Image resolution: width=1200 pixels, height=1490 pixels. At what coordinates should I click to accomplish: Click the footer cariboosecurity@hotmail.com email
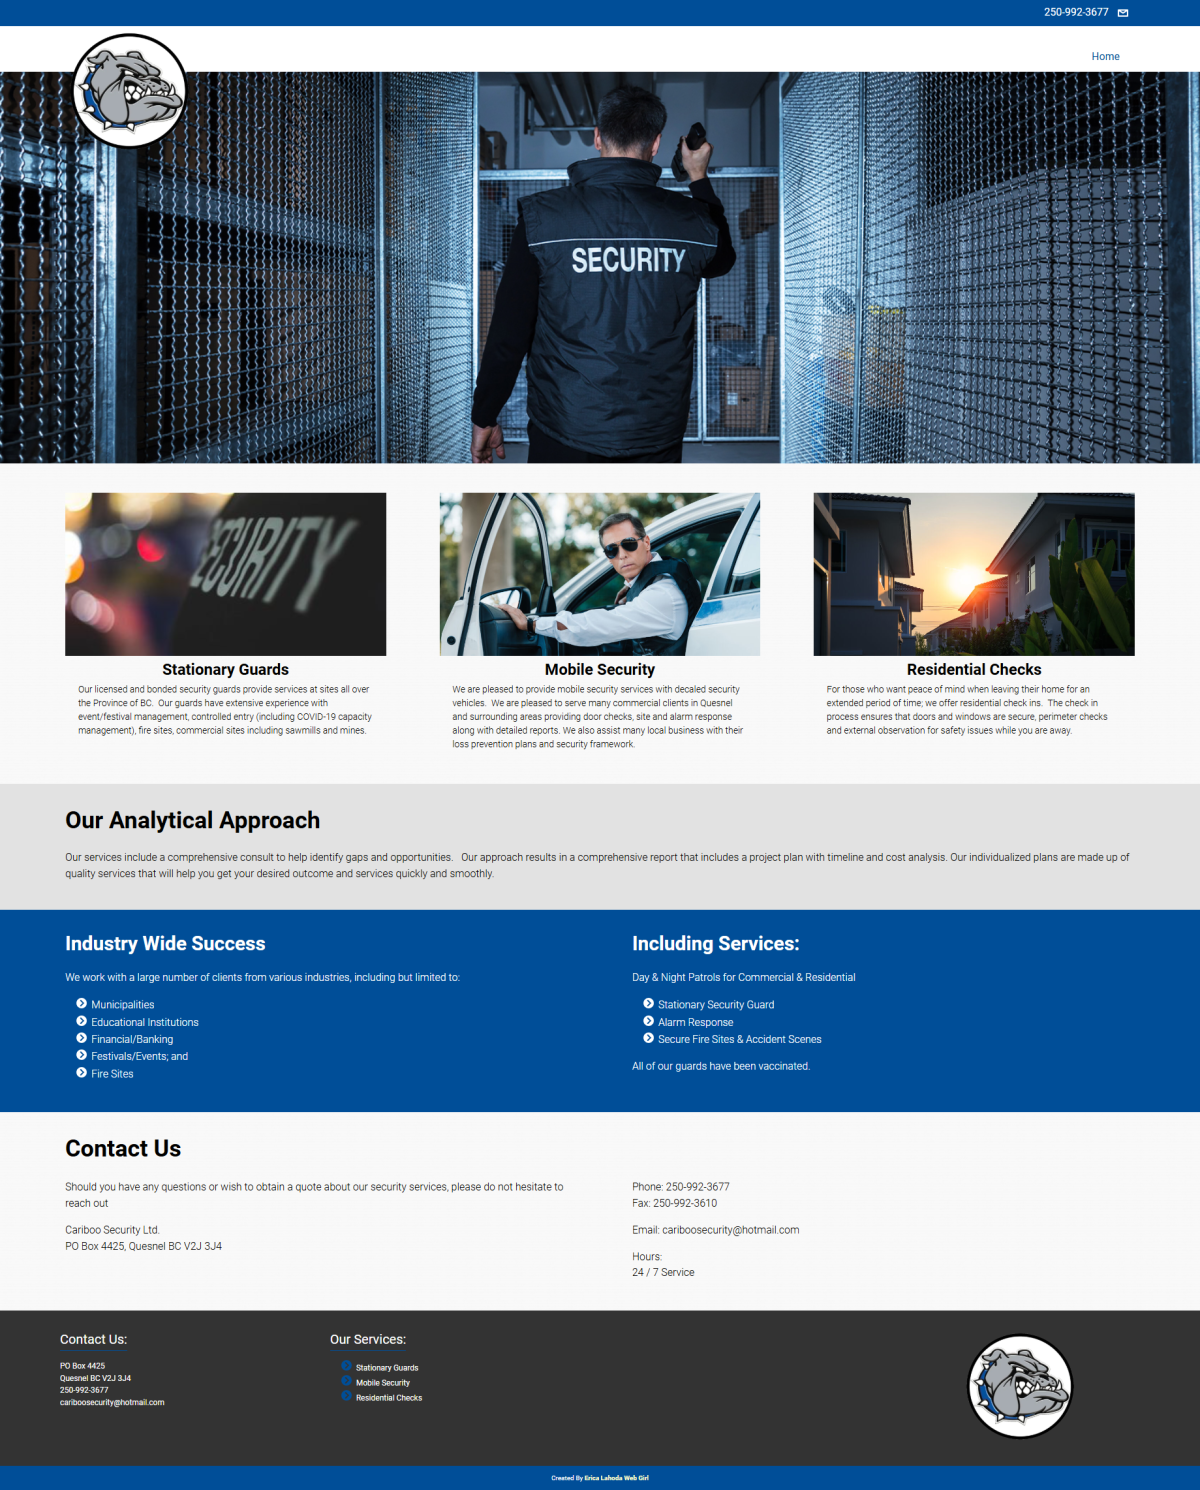click(x=112, y=1403)
